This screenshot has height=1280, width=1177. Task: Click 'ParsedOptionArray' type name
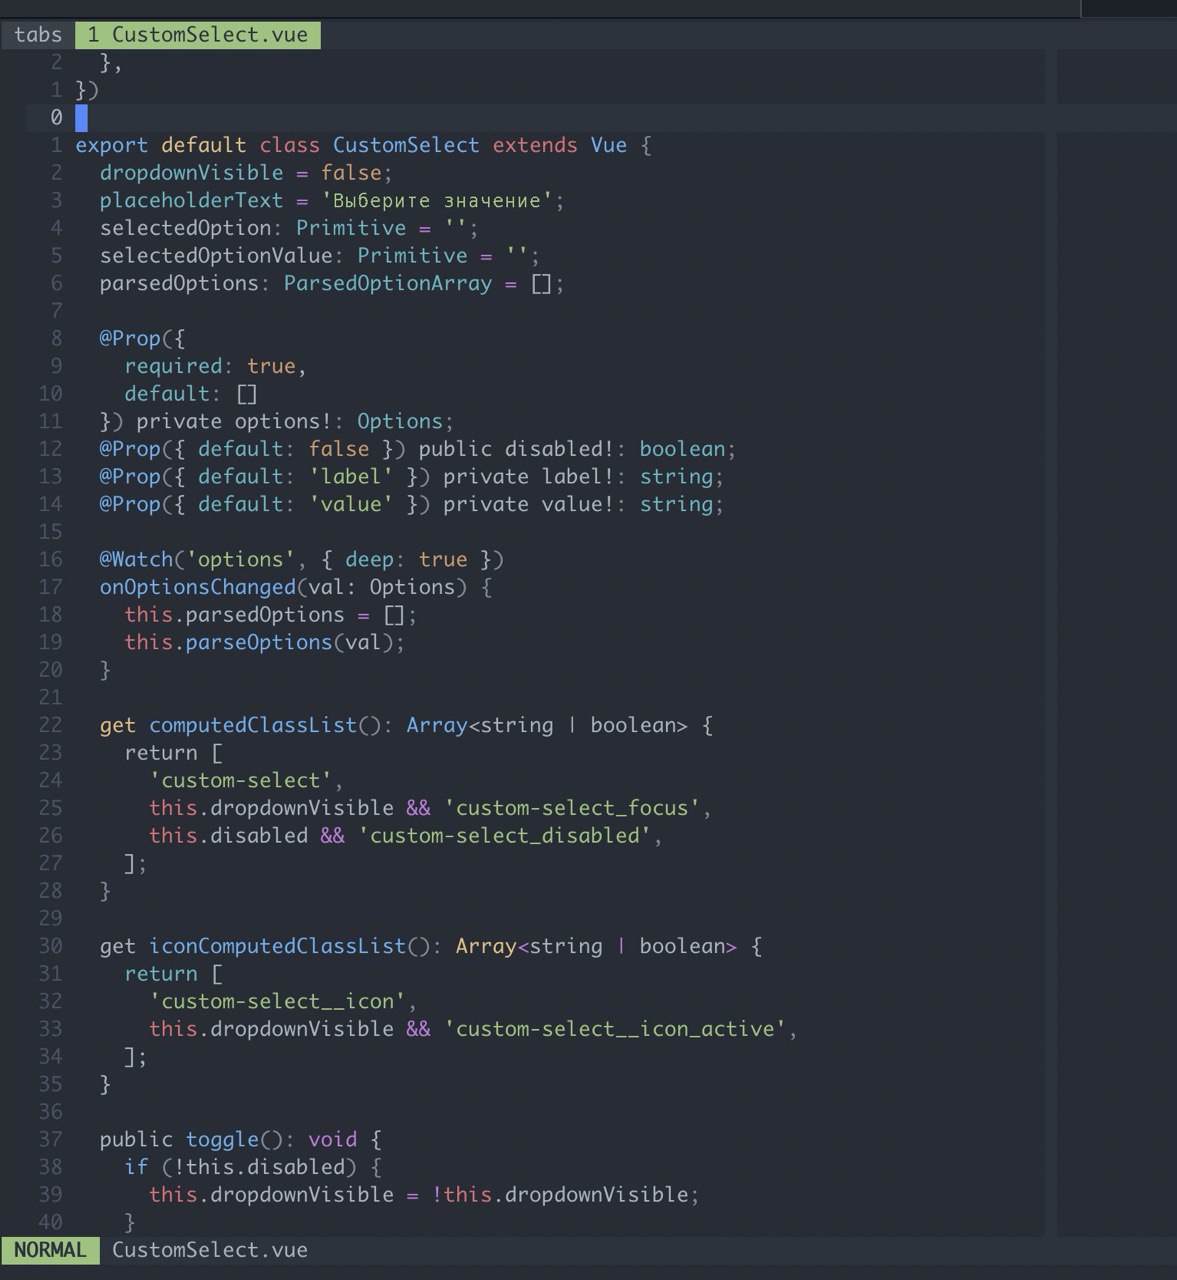tap(388, 284)
